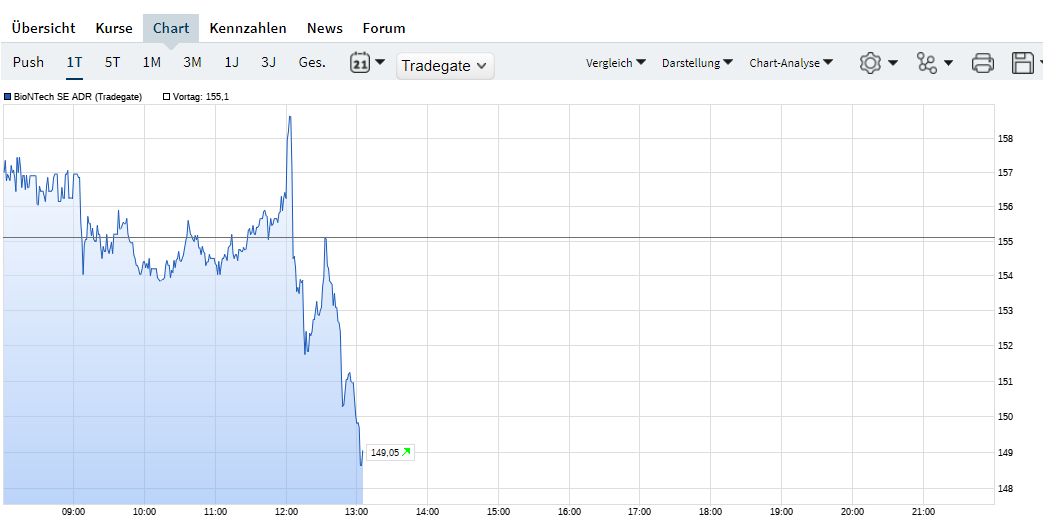
Task: Print the chart via printer icon
Action: point(982,63)
